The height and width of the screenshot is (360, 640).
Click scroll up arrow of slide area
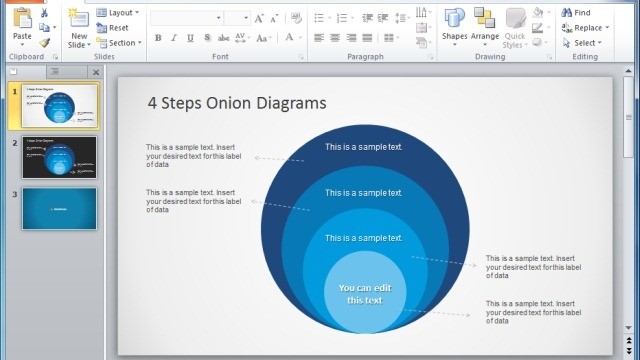coord(629,71)
